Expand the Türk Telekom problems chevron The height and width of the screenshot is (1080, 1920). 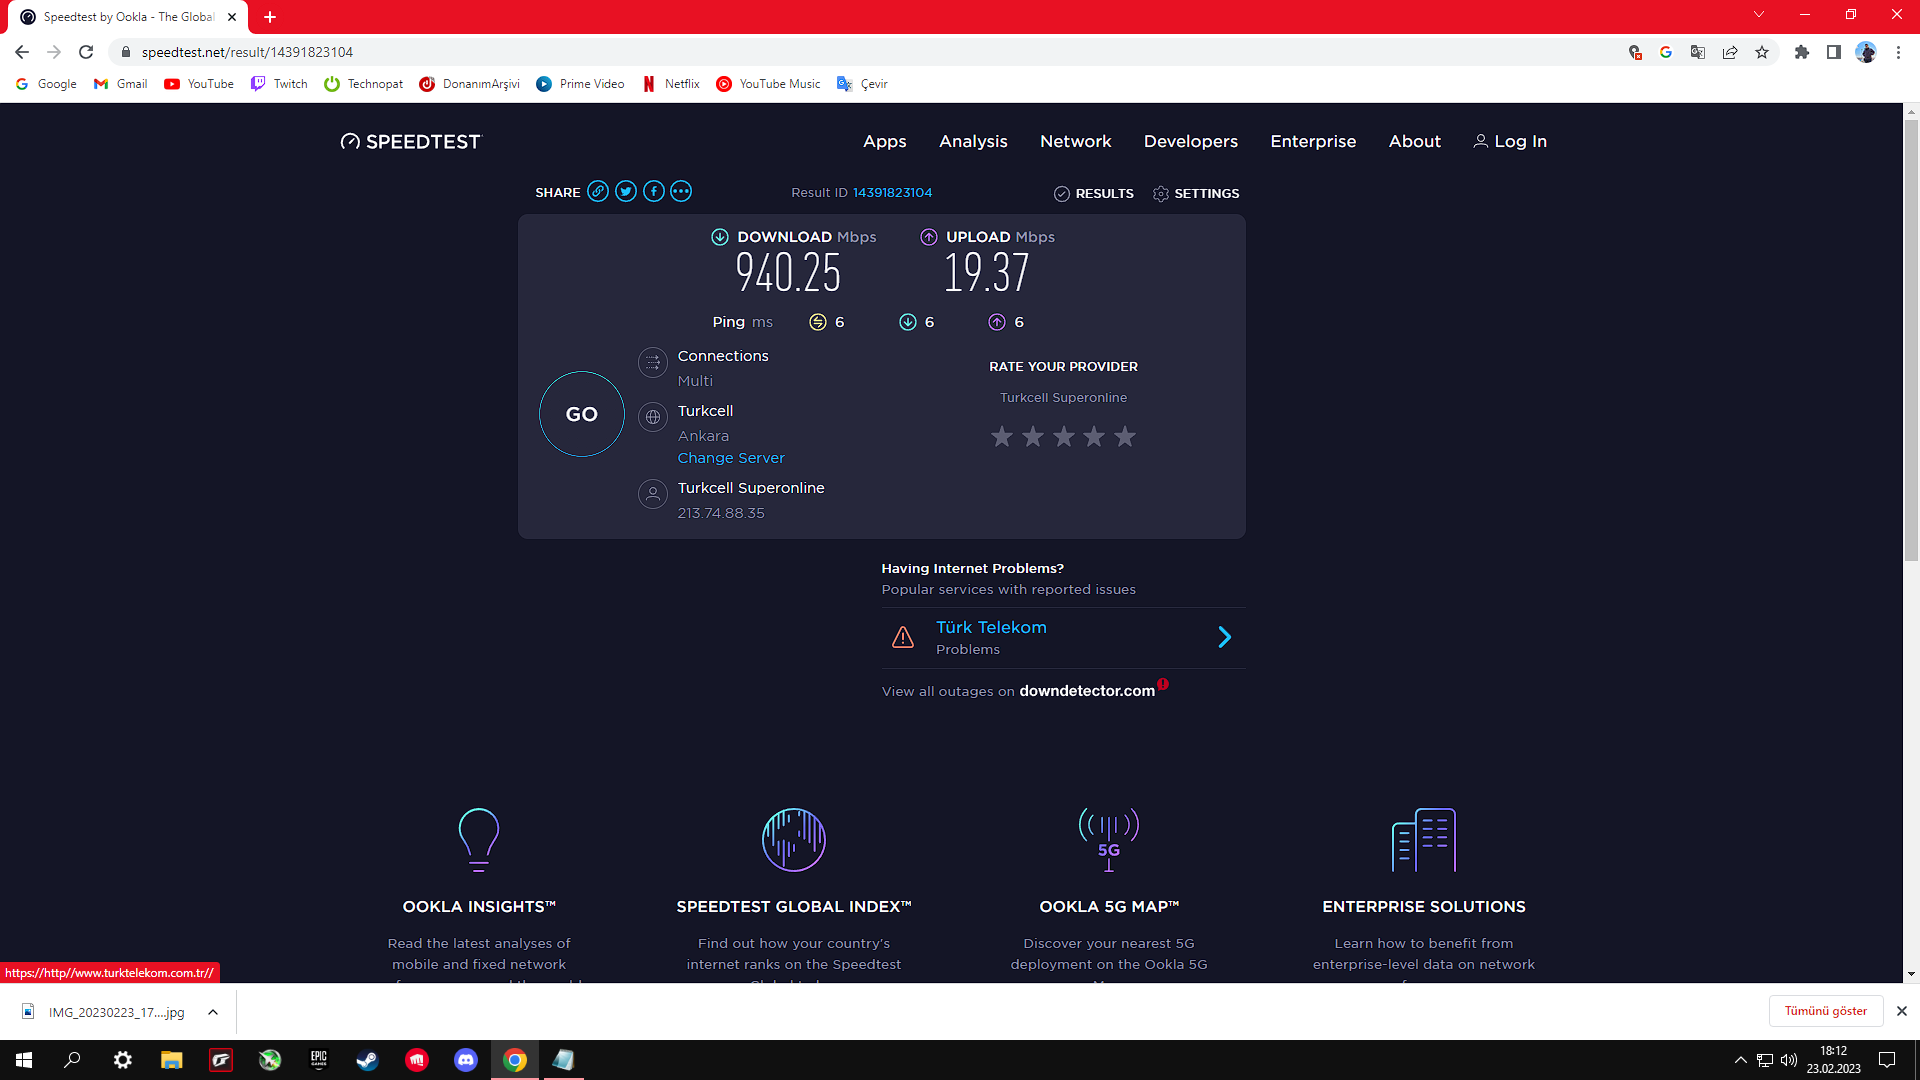click(x=1224, y=637)
